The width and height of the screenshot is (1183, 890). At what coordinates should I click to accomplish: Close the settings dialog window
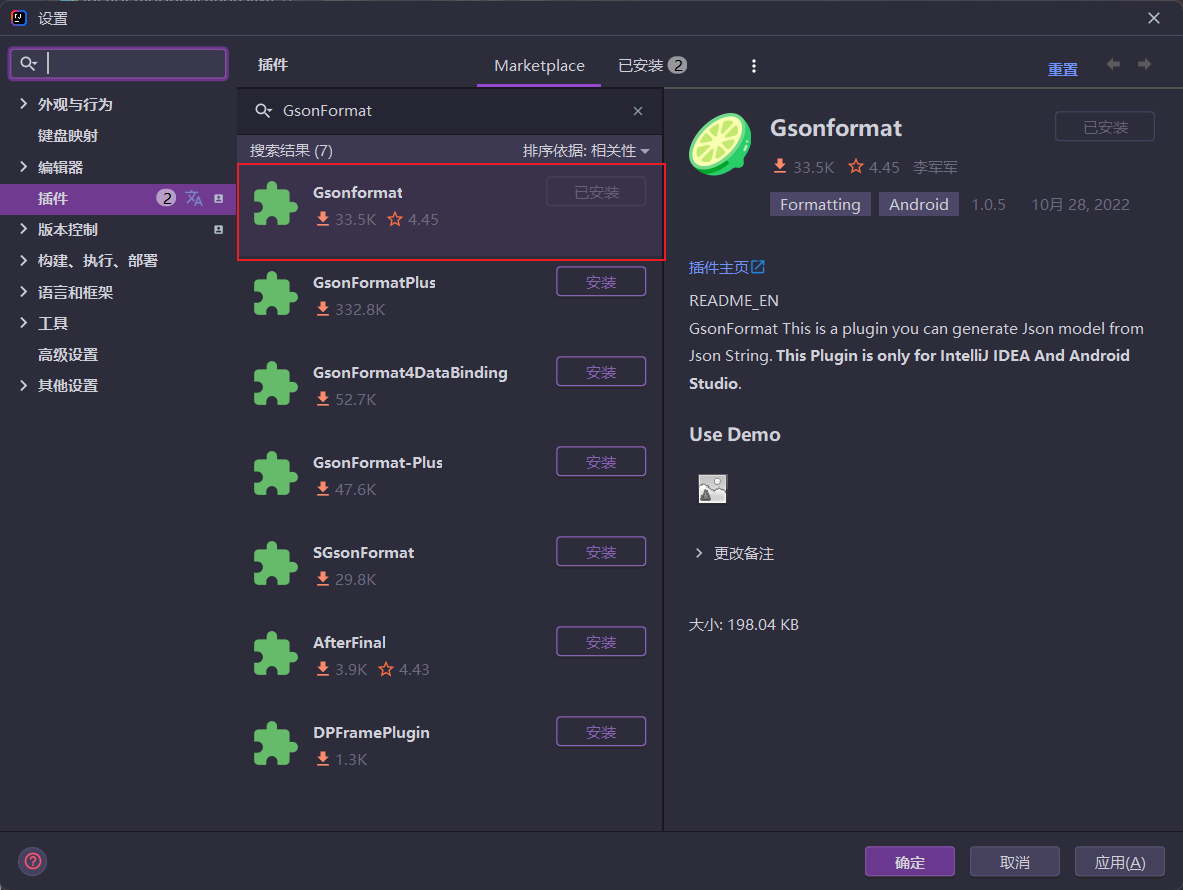click(1154, 18)
